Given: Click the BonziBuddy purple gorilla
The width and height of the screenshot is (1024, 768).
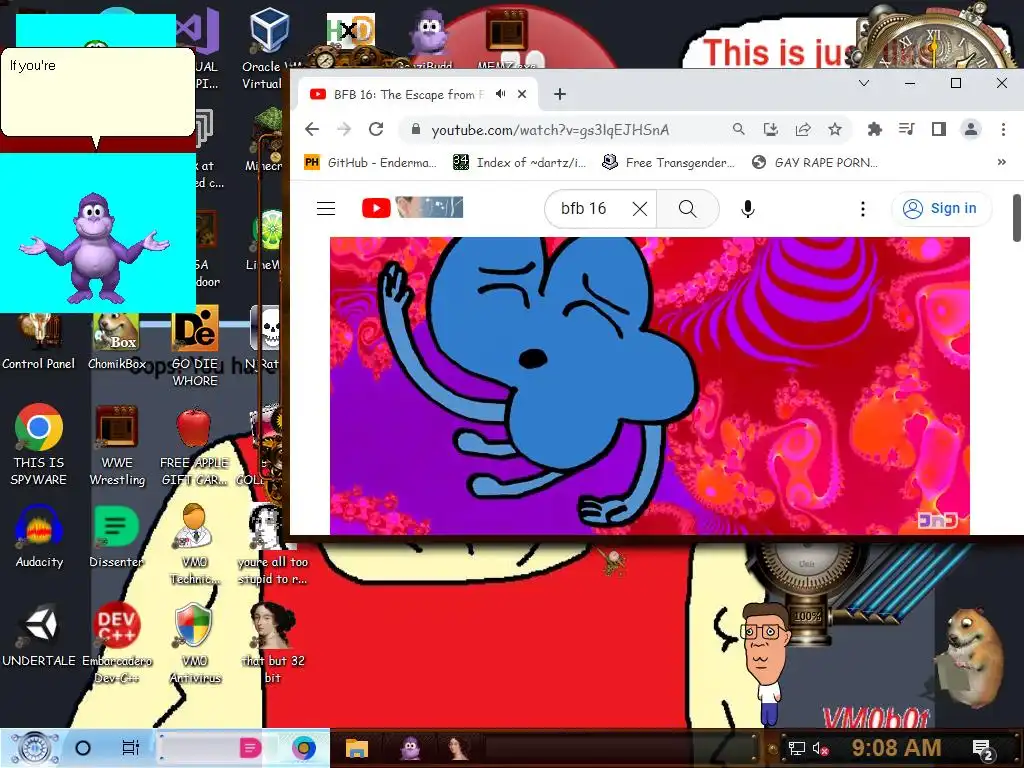Looking at the screenshot, I should click(94, 248).
